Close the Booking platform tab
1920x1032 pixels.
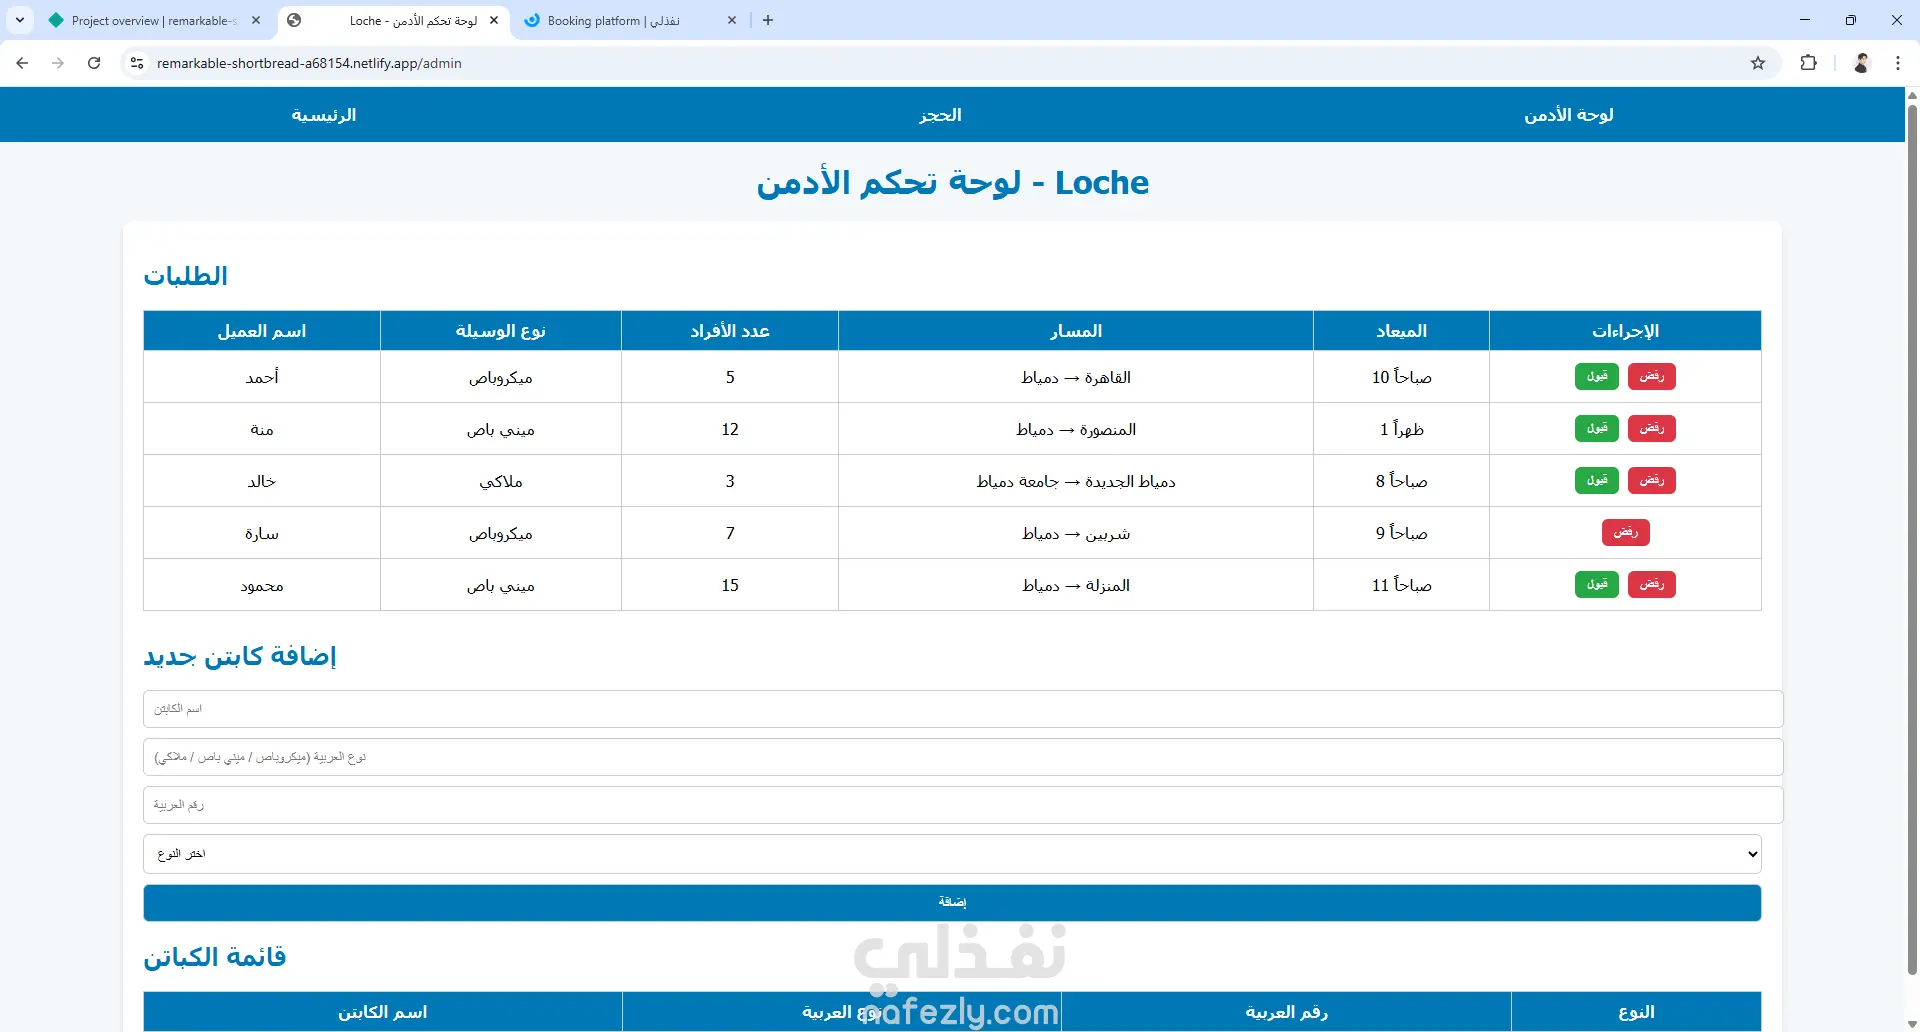732,20
